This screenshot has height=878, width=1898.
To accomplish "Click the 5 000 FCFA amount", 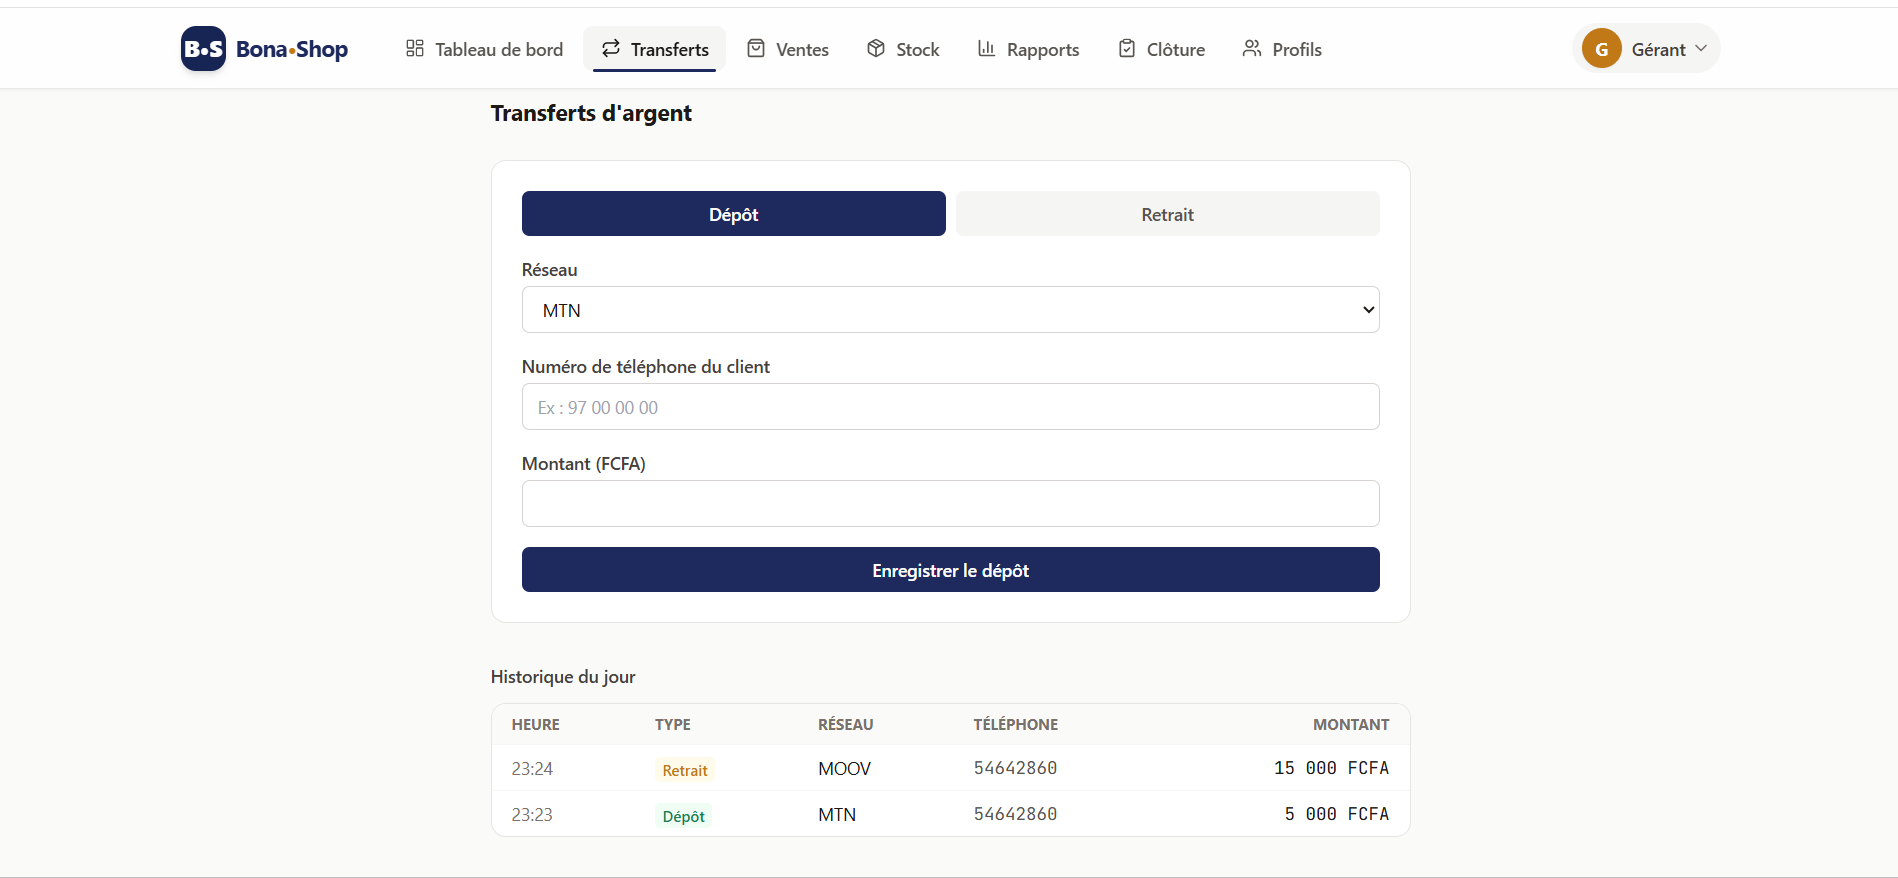I will [x=1337, y=814].
